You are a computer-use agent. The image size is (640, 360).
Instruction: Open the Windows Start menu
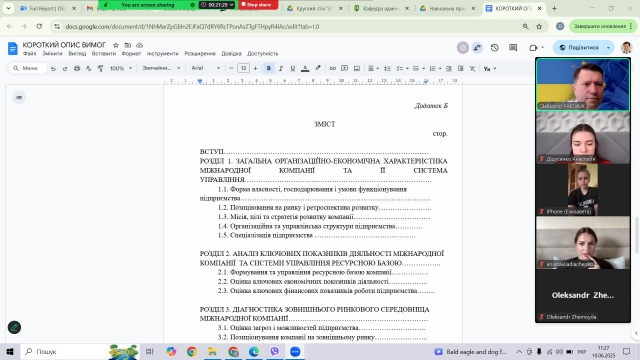[10, 351]
